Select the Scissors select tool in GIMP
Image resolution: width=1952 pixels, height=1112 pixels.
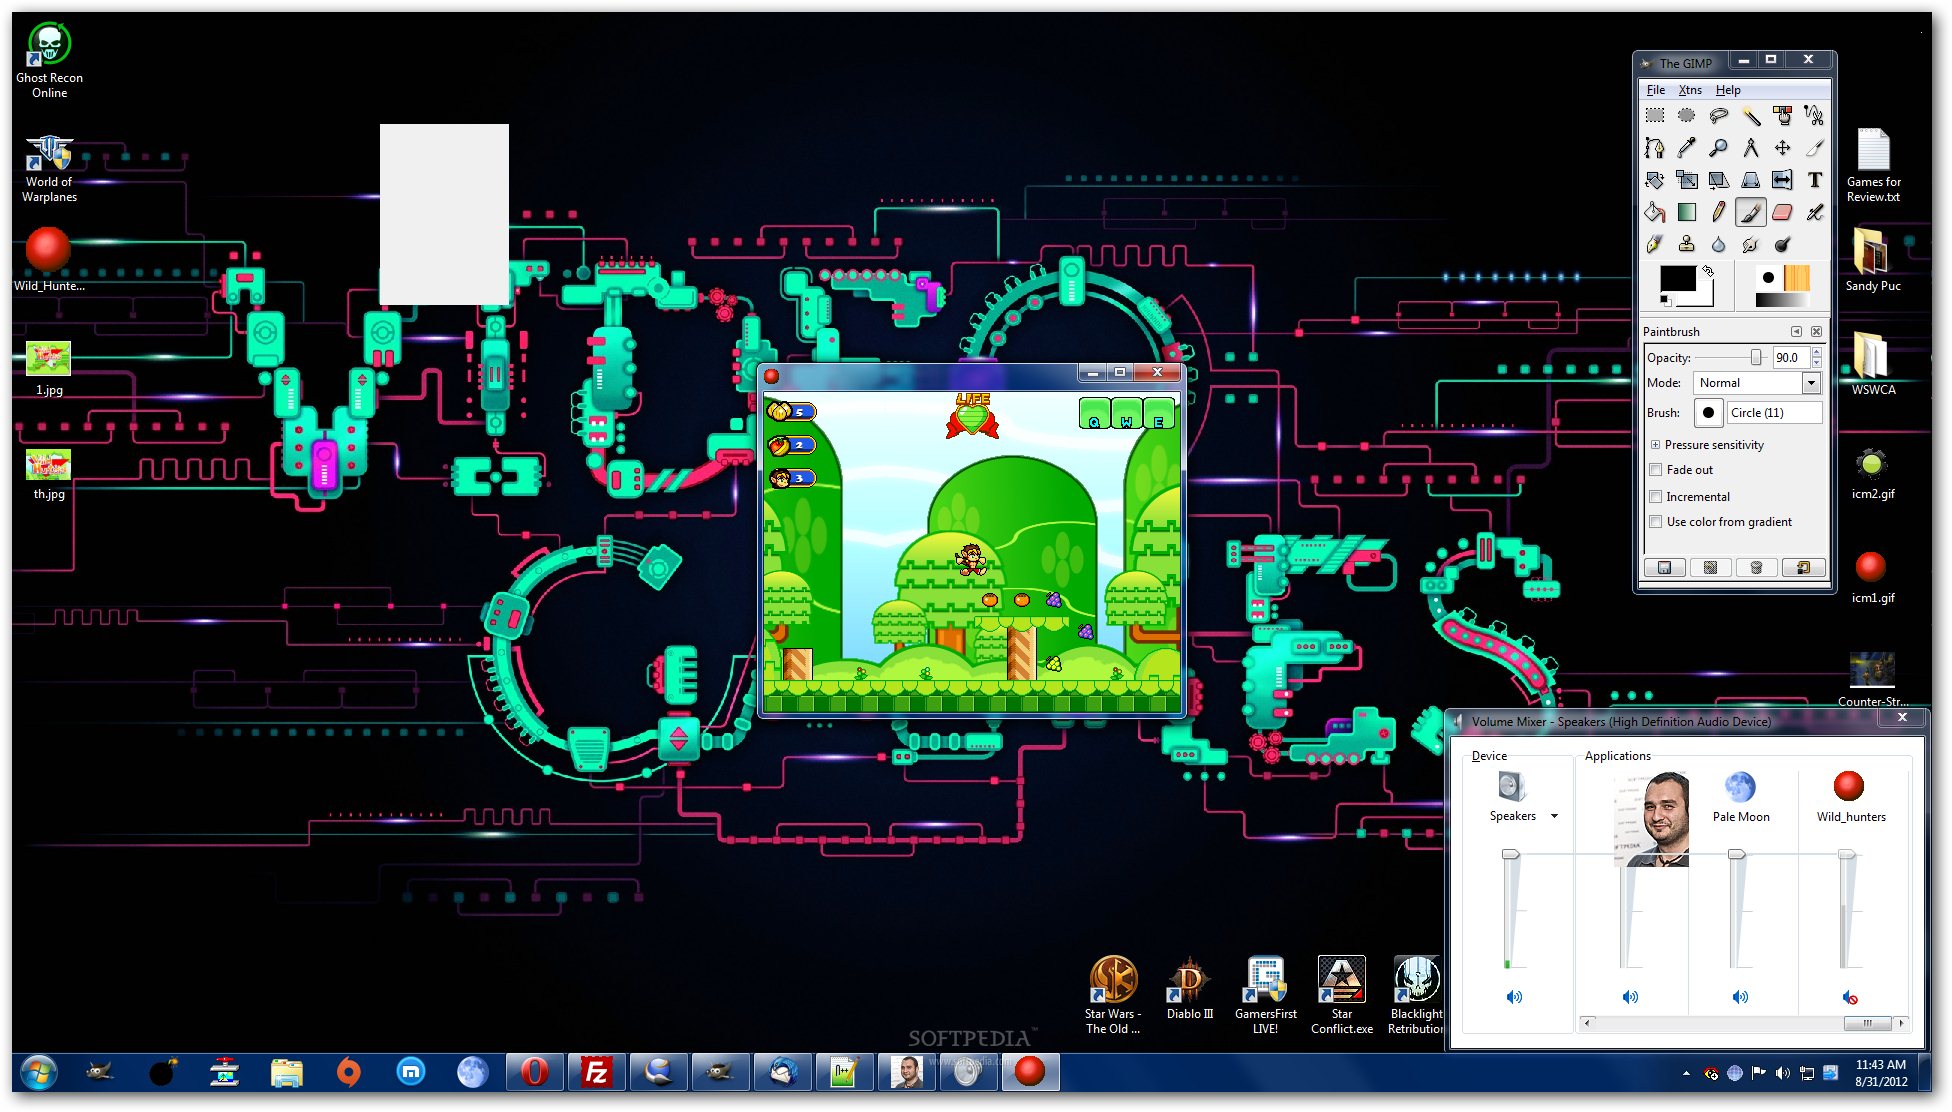tap(1815, 116)
